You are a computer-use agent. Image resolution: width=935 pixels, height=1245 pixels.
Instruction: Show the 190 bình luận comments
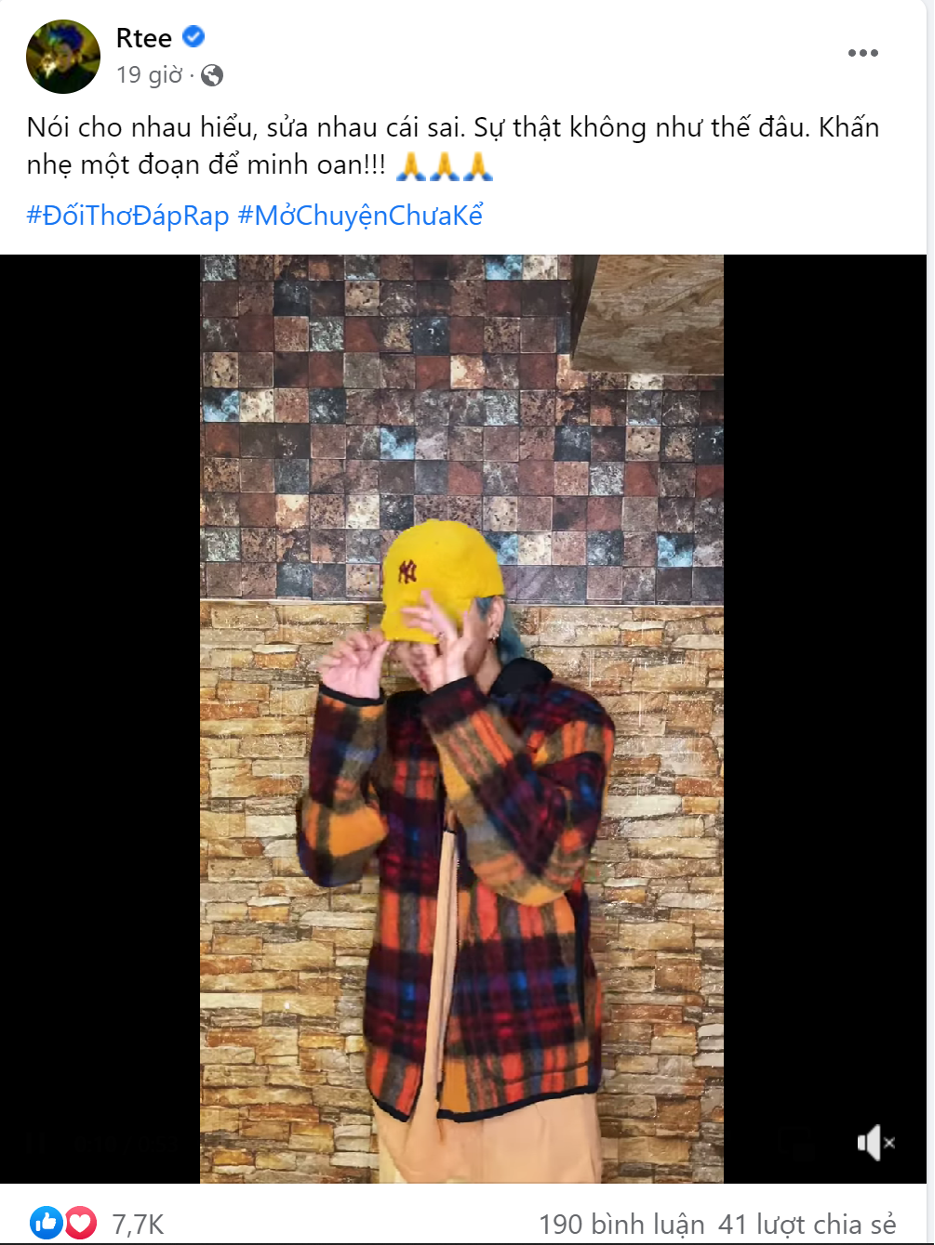click(621, 1224)
